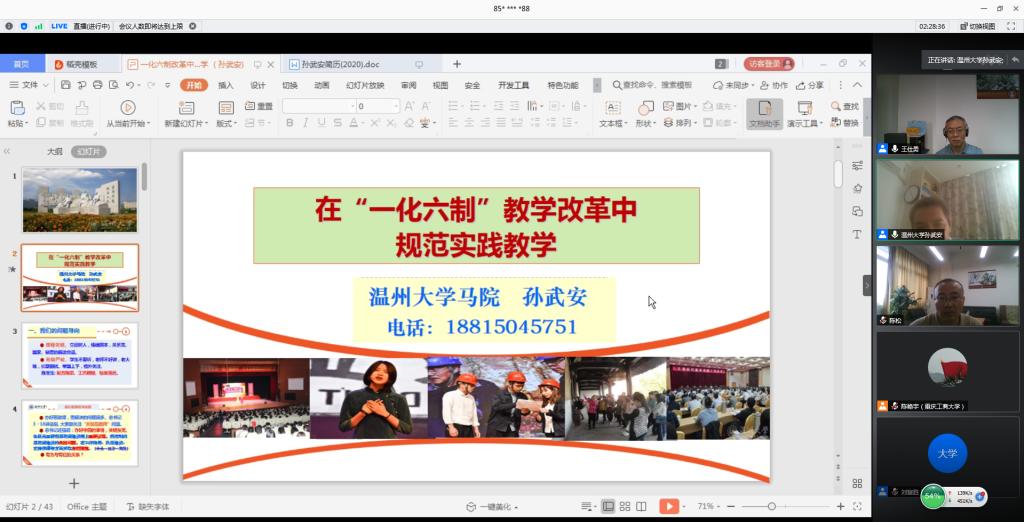Switch to the 孙武安简历(2020).doc document tab
The image size is (1024, 522).
[x=340, y=64]
